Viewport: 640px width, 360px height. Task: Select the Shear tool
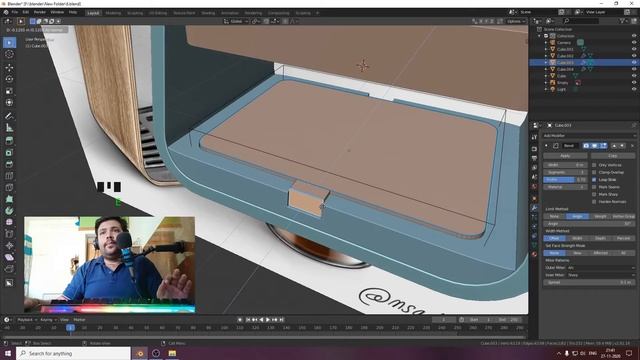pos(9,257)
